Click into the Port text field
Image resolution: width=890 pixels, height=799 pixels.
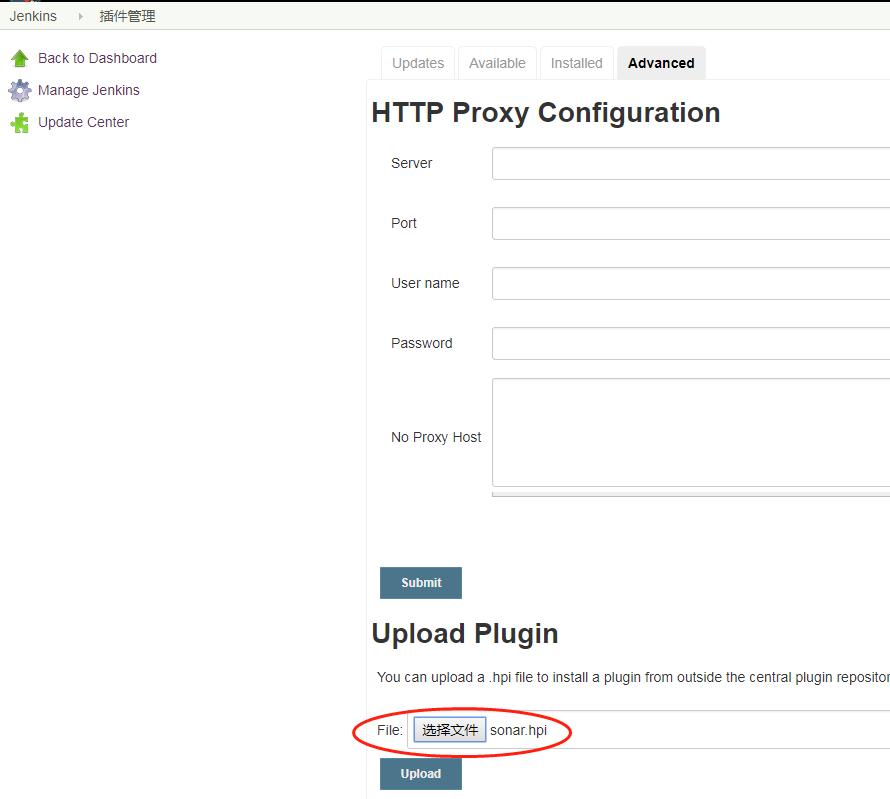click(690, 224)
